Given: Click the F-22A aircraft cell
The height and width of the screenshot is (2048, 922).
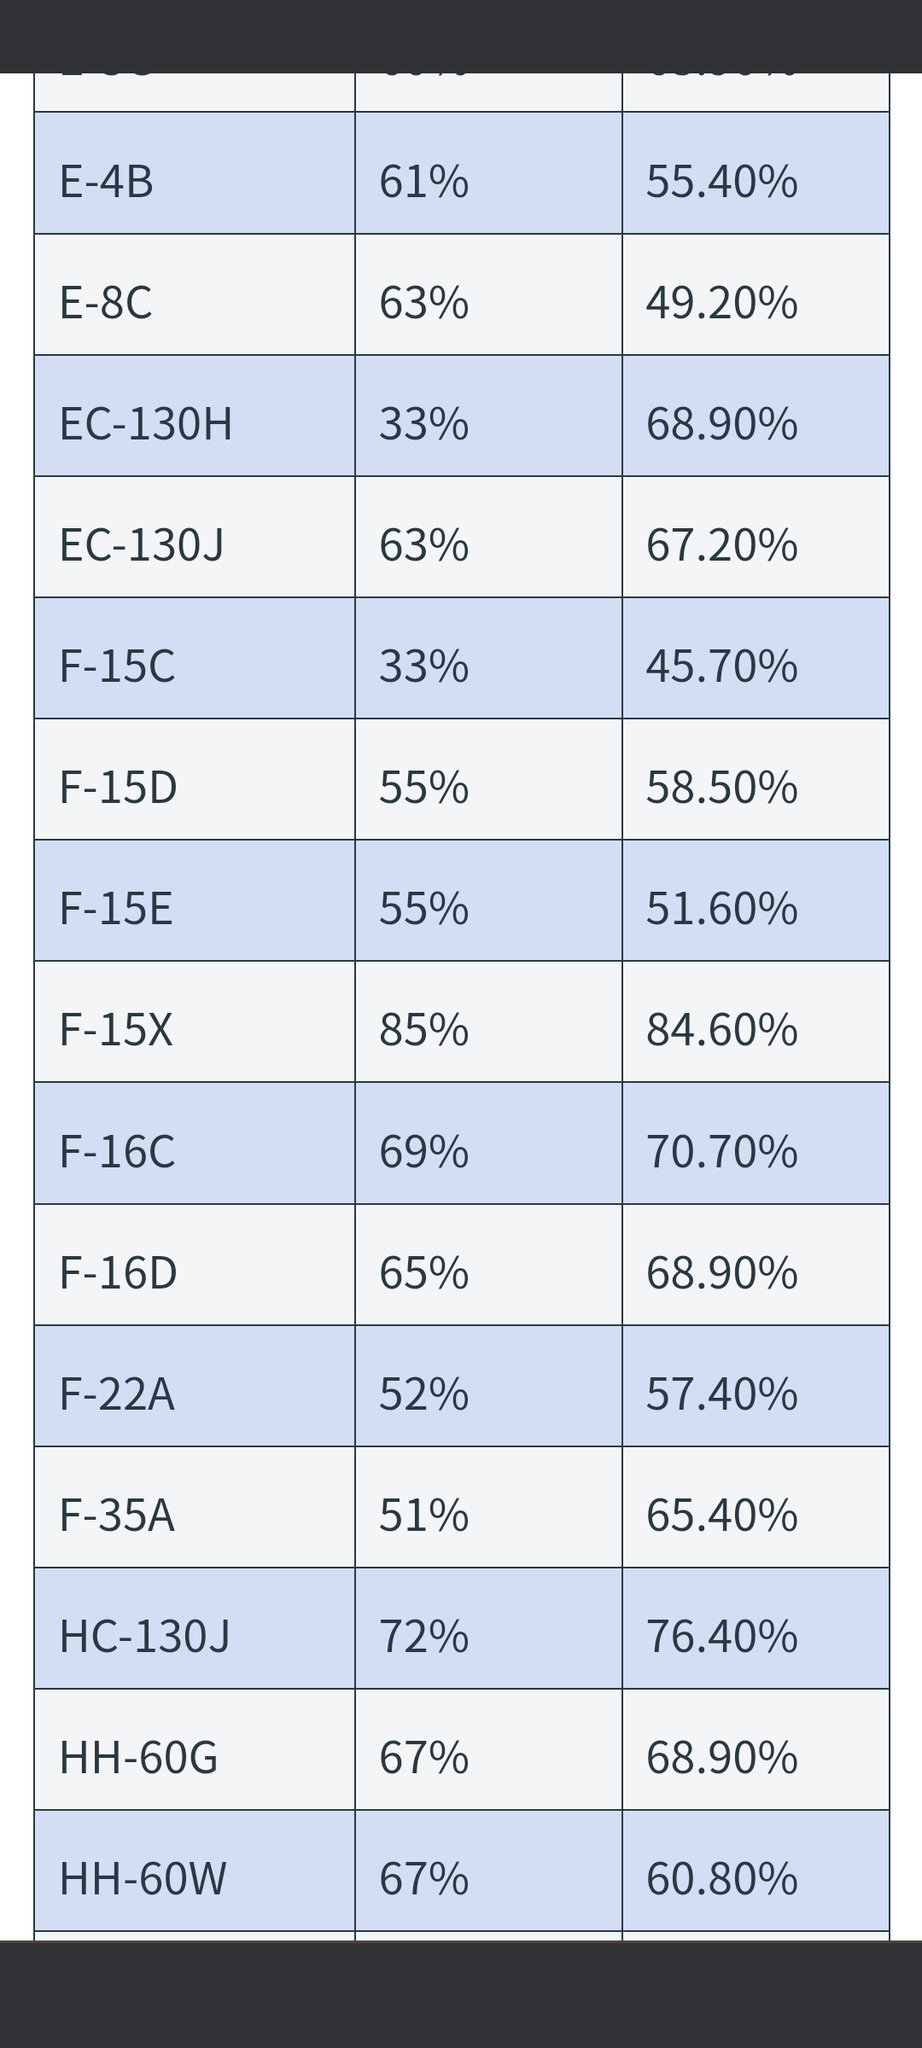Looking at the screenshot, I should coord(117,1394).
